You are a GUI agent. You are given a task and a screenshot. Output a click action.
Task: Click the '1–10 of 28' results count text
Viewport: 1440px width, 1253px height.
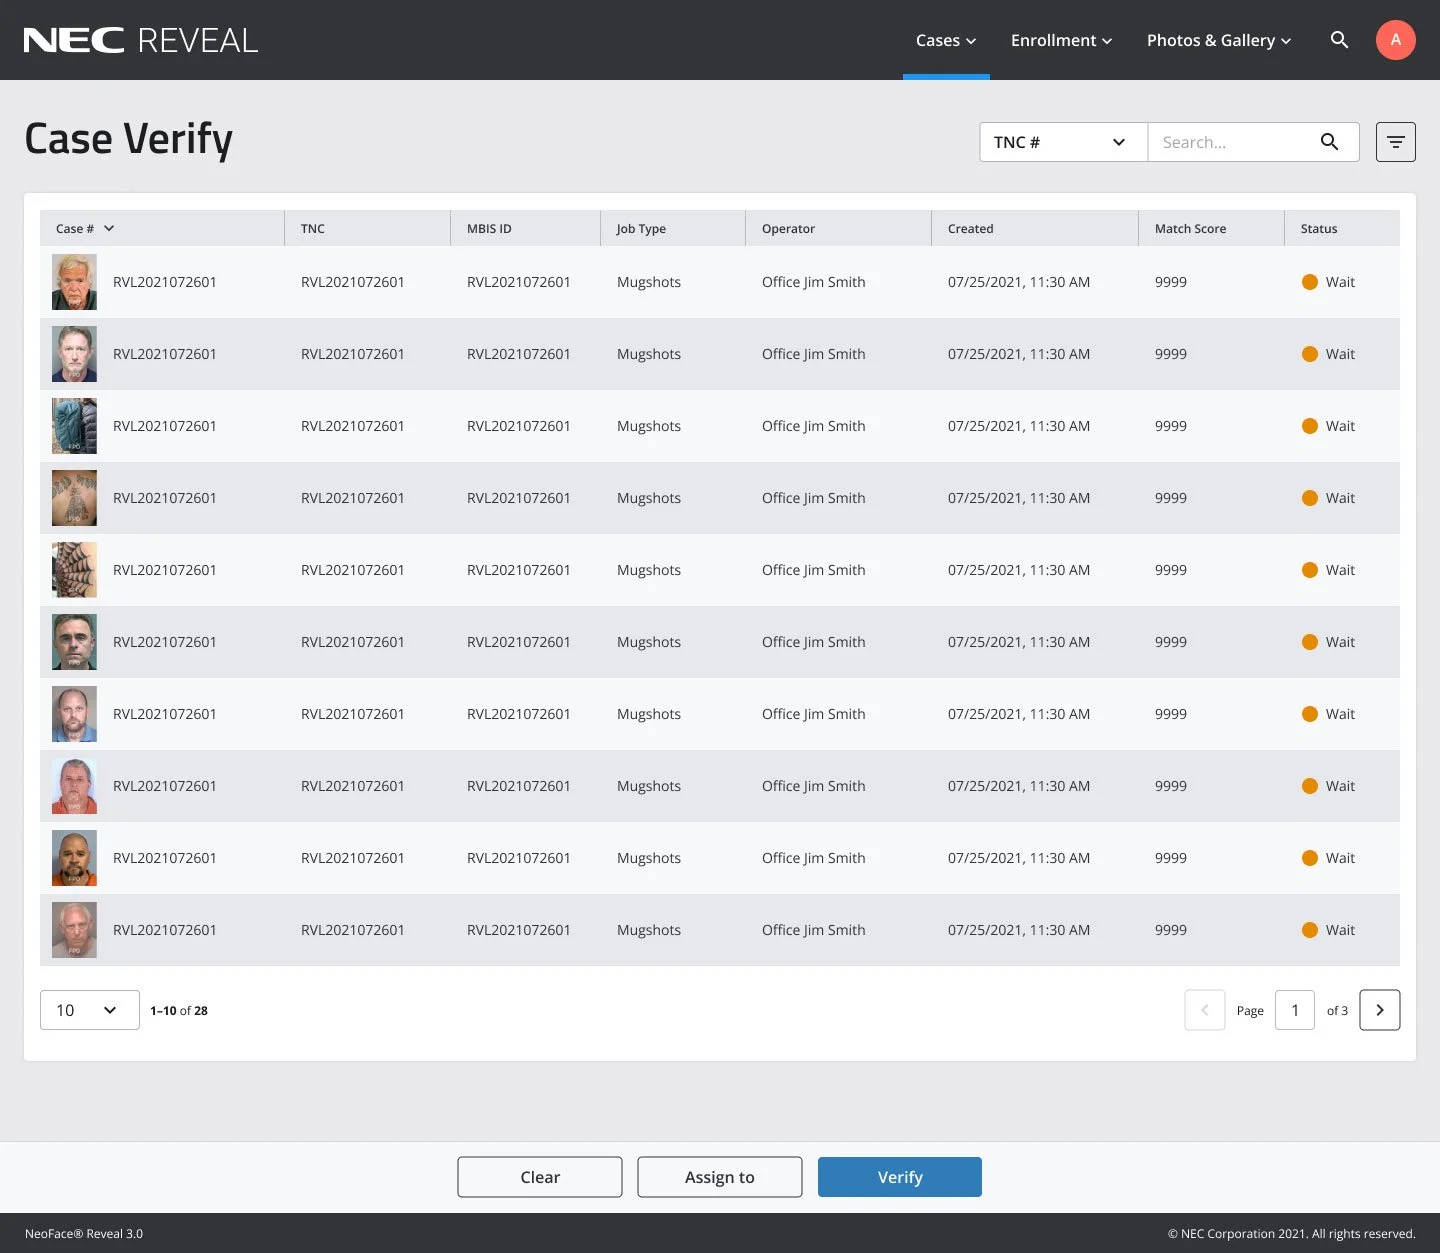(179, 1010)
